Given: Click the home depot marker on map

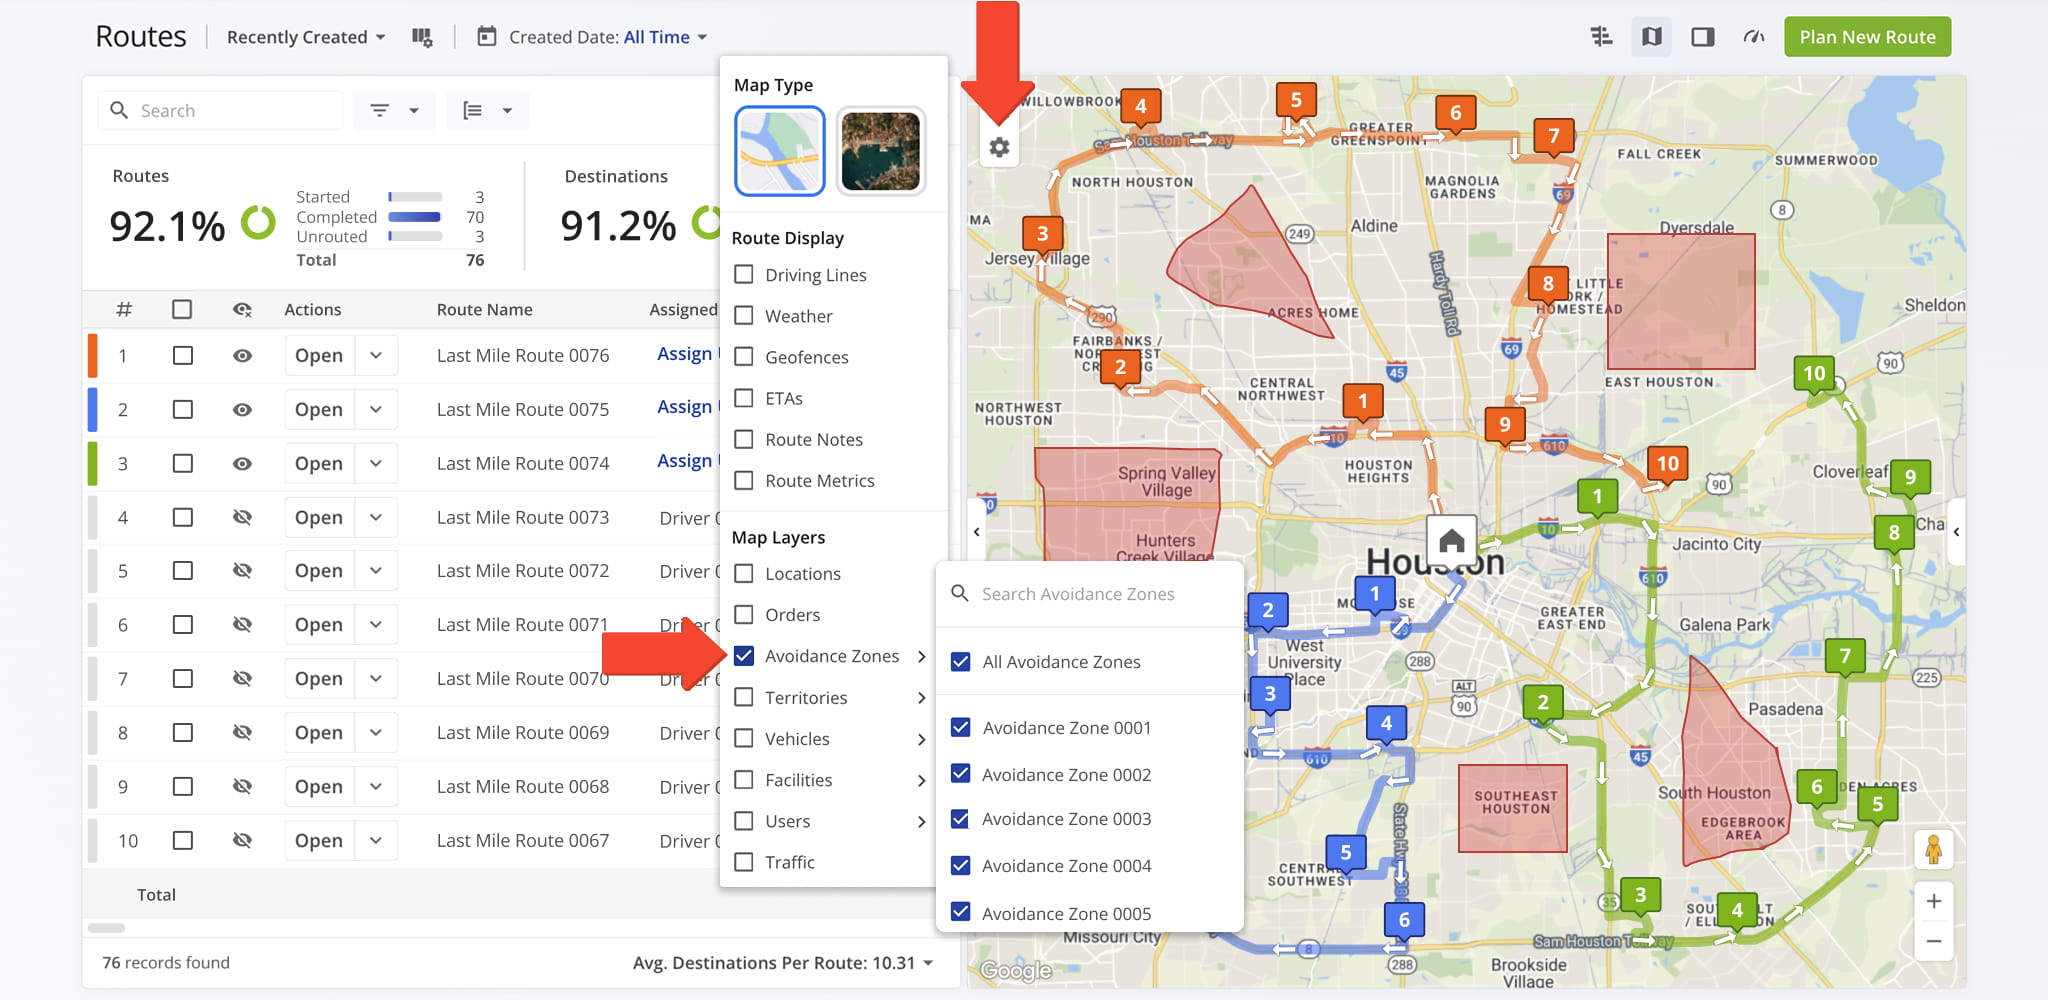Looking at the screenshot, I should tap(1451, 541).
